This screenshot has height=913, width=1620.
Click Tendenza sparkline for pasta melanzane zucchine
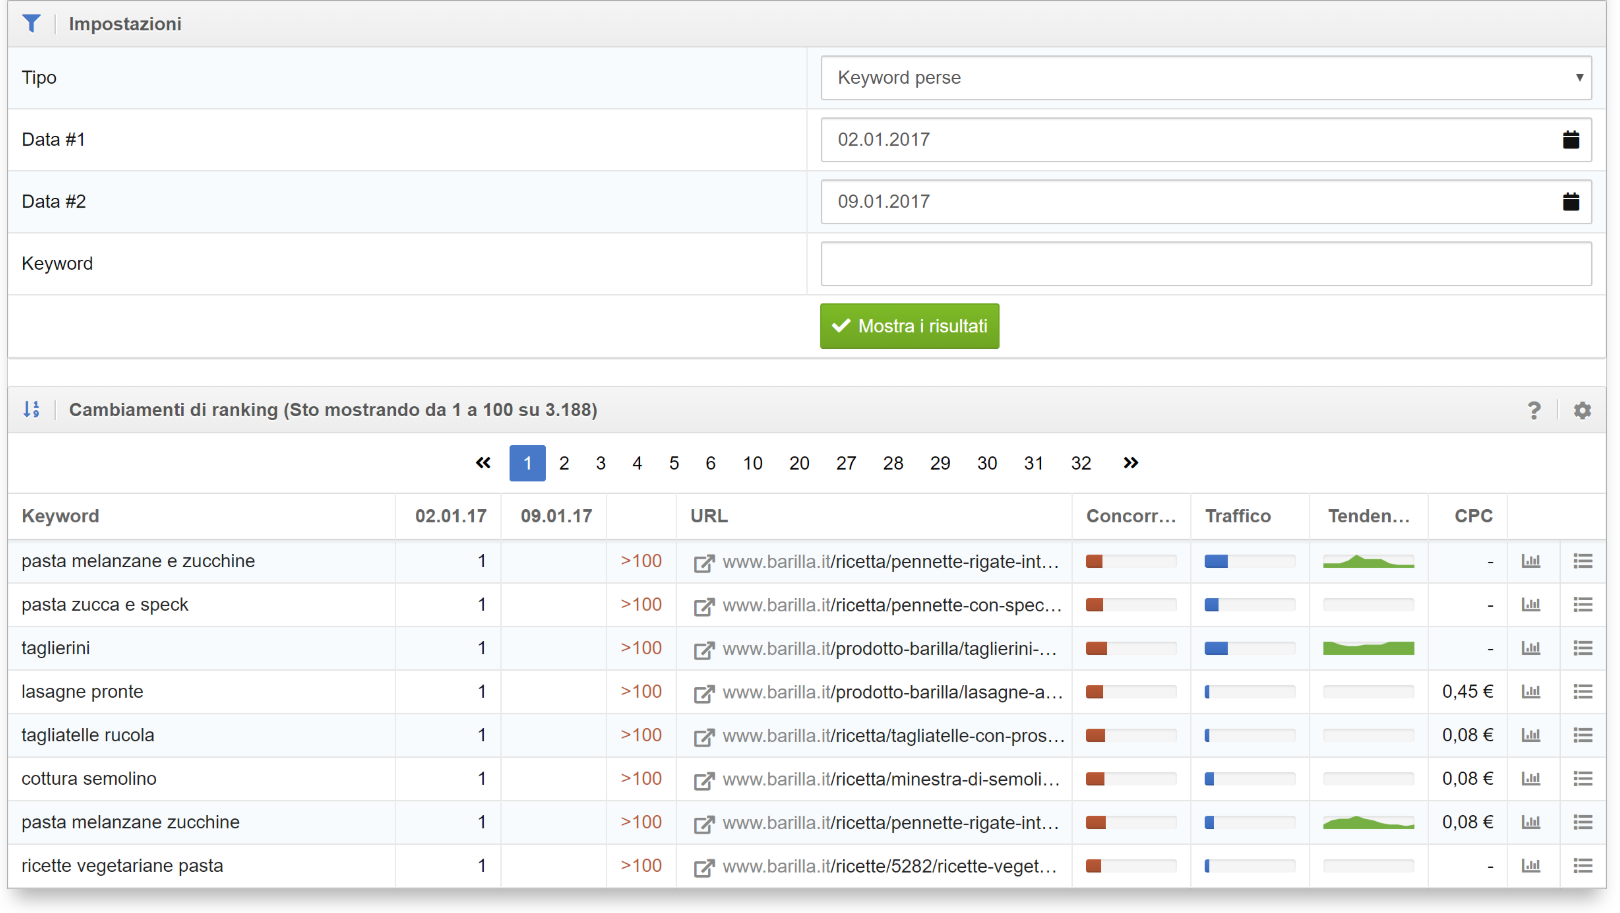pyautogui.click(x=1368, y=822)
